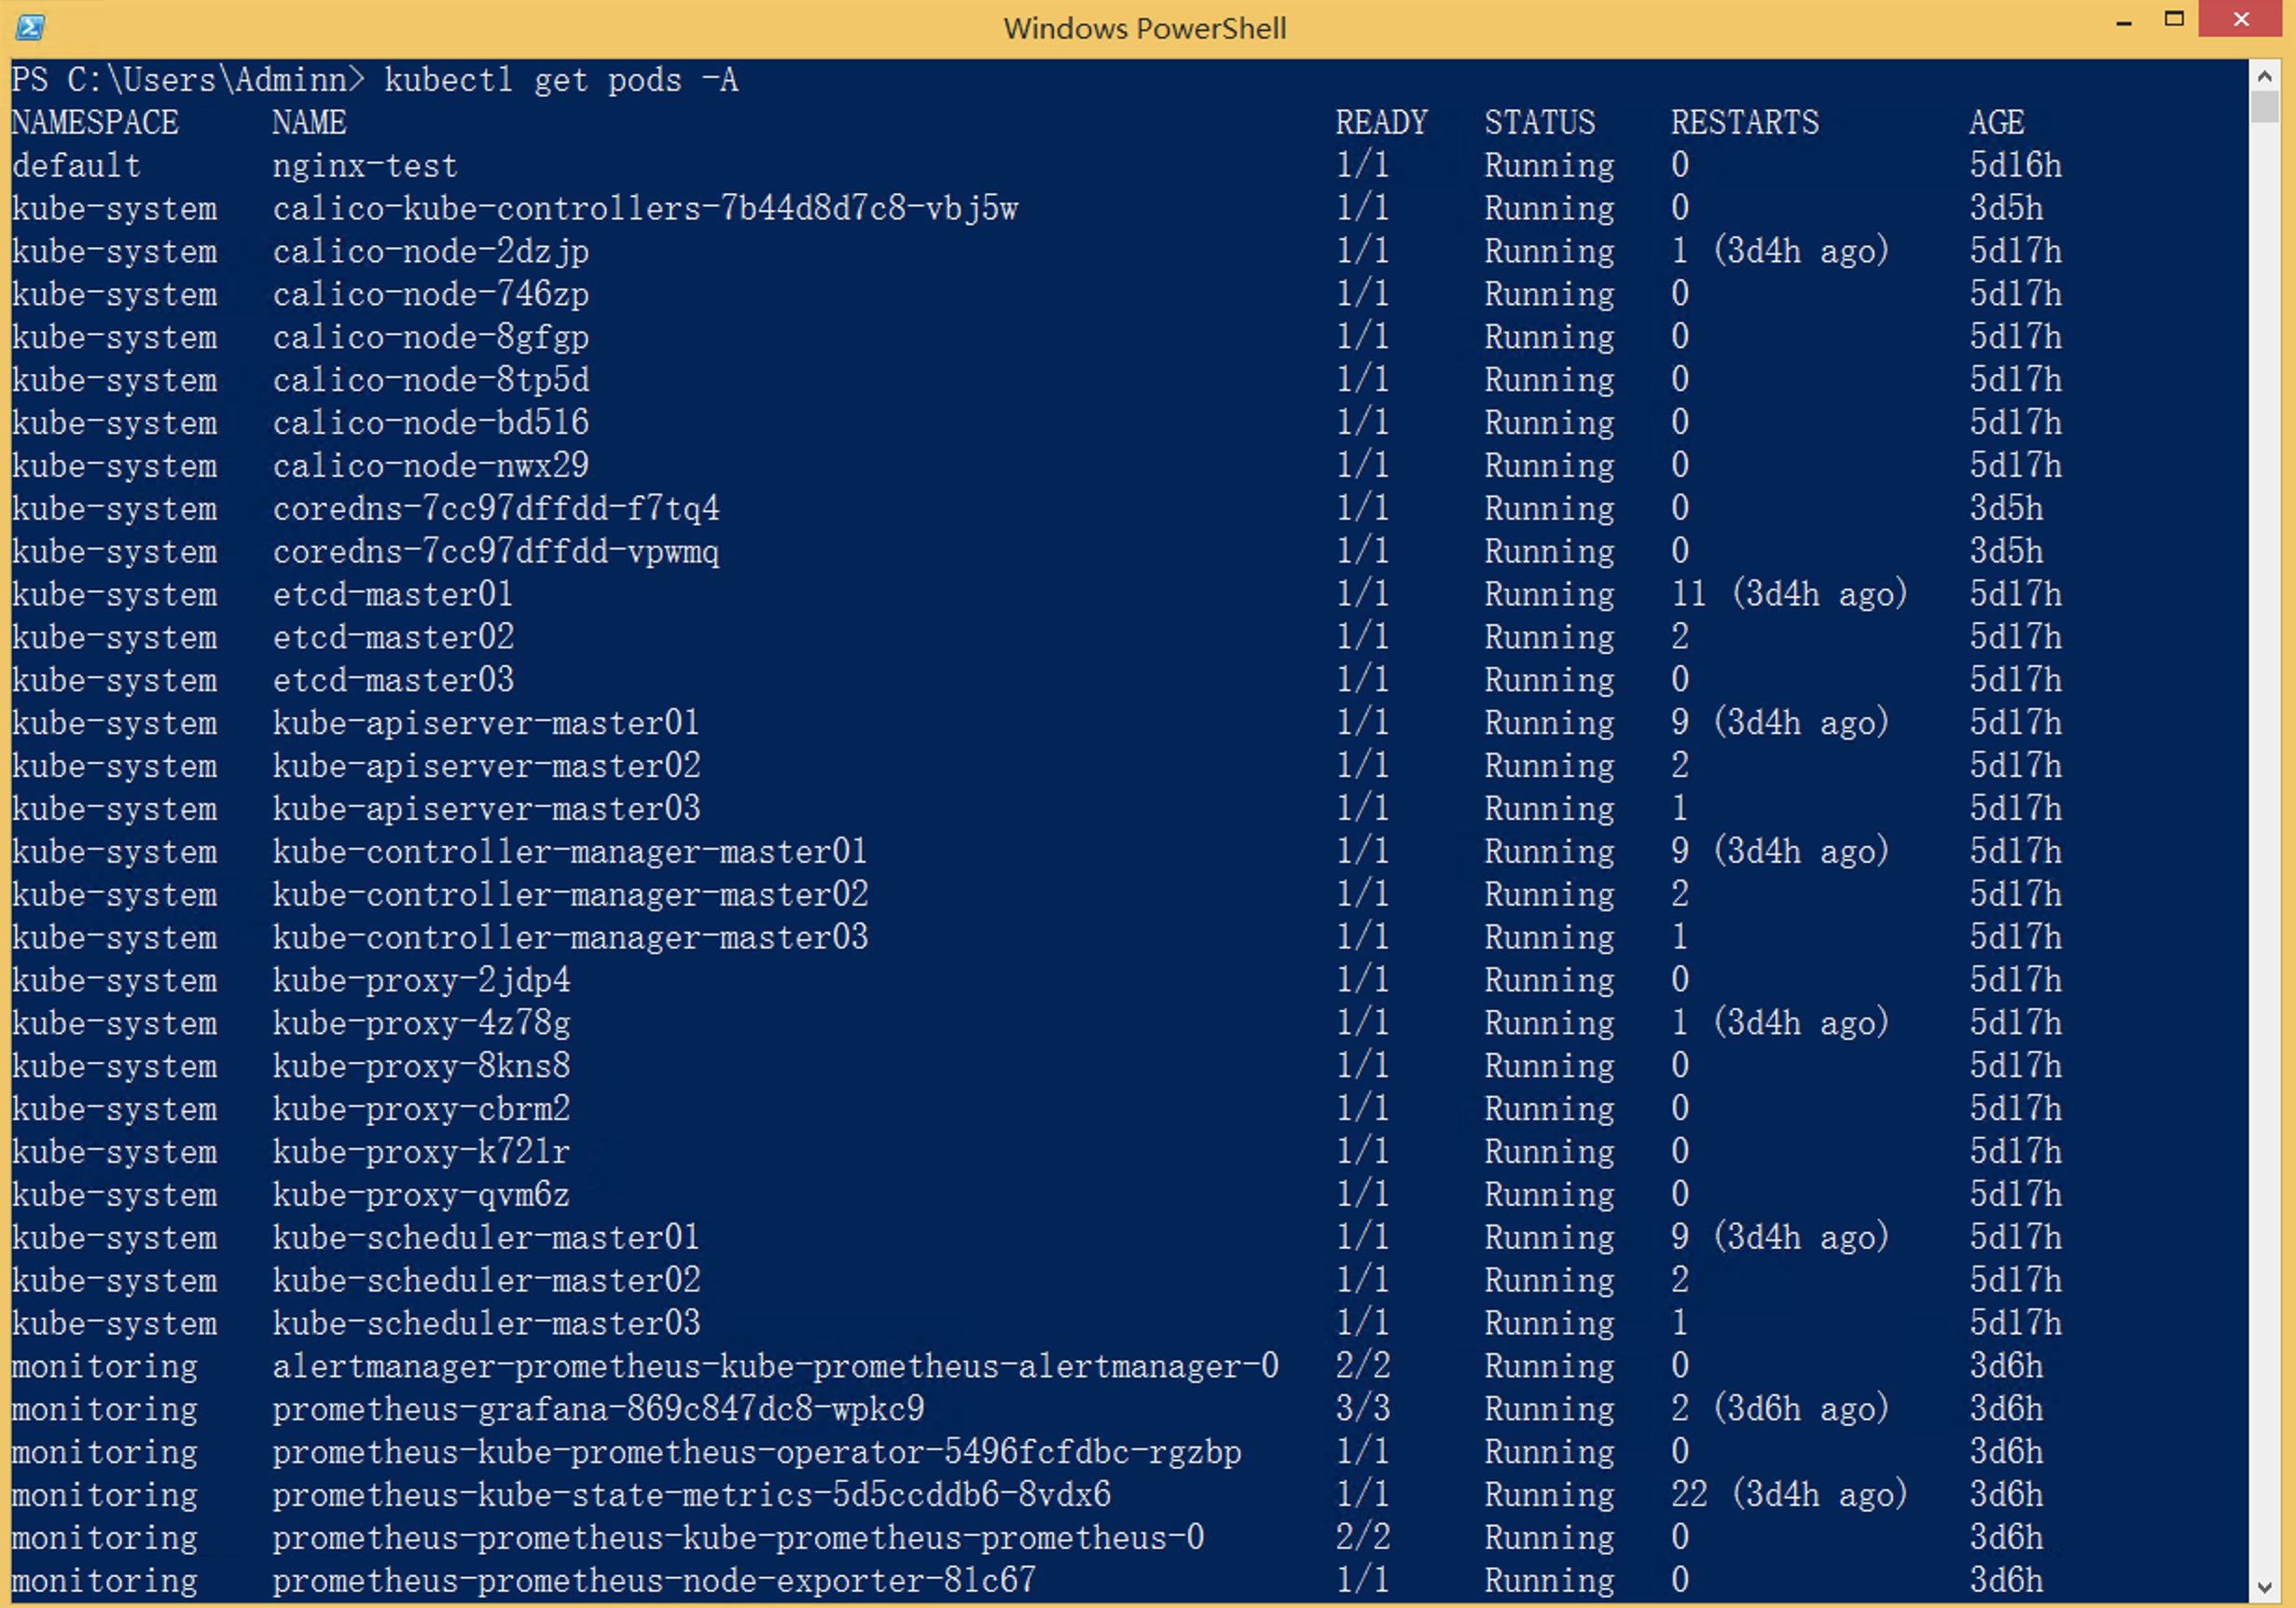2296x1608 pixels.
Task: Select the kube-proxy-qvm6z pod name
Action: coord(421,1195)
